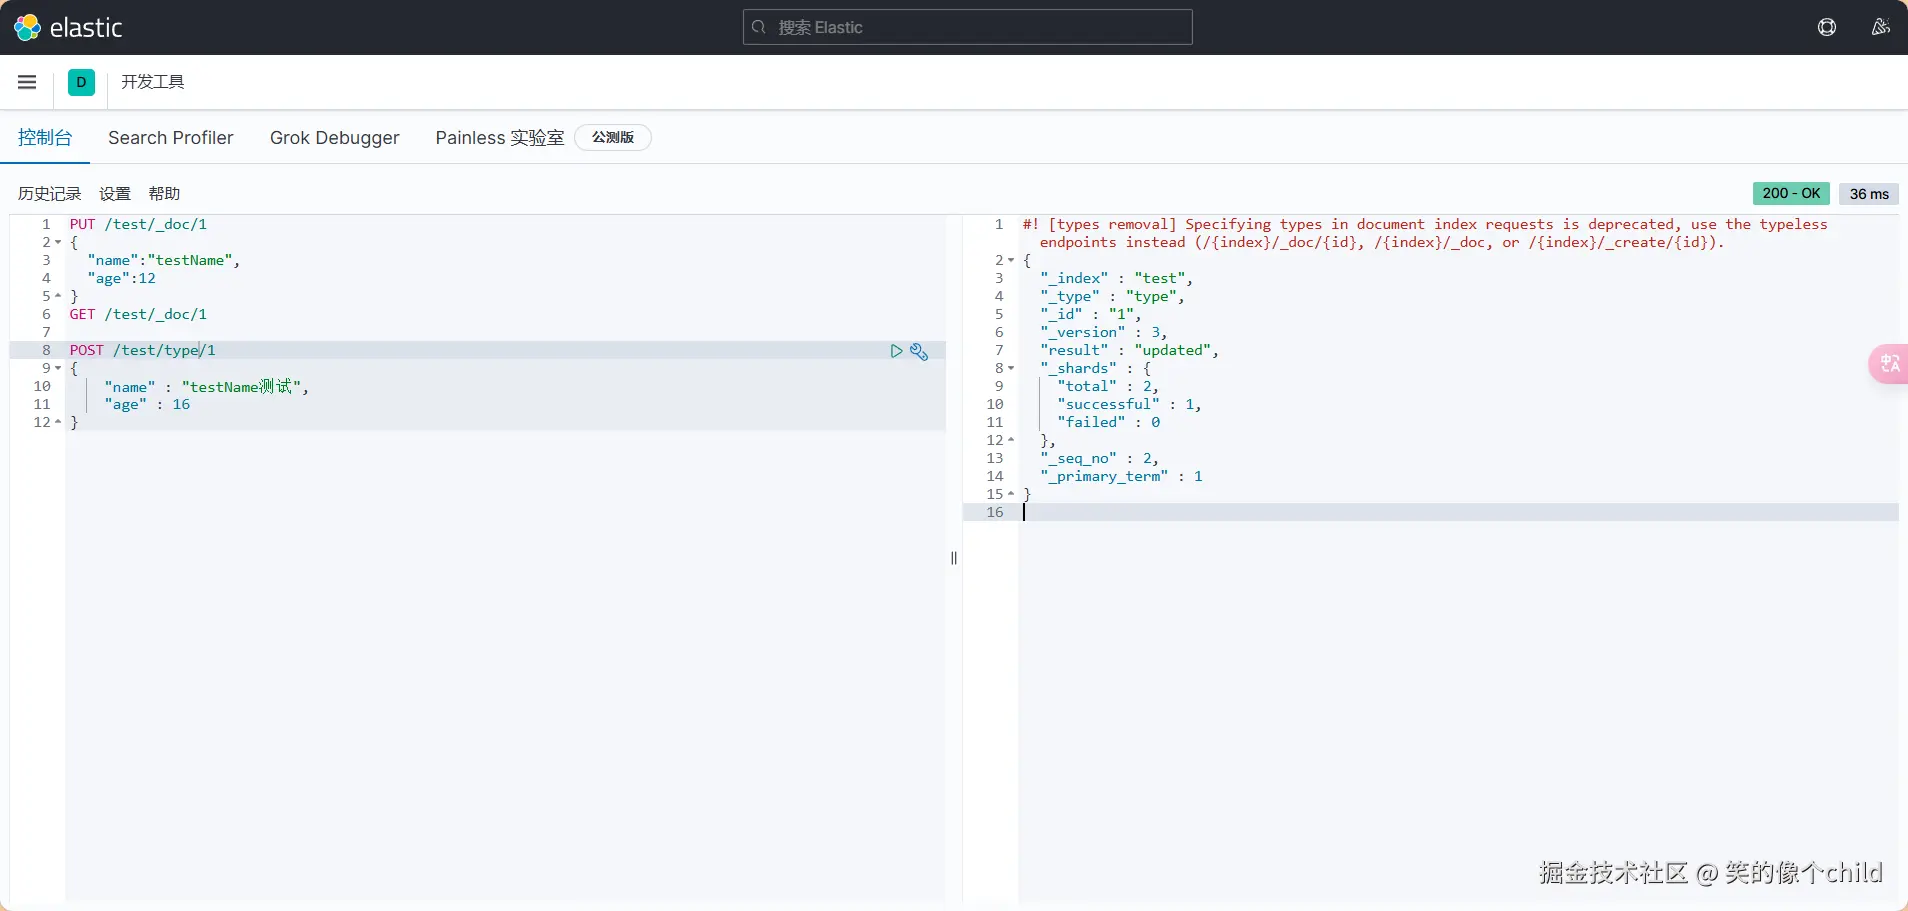Click the PUT /test/_doc/1 request line
This screenshot has height=911, width=1908.
(x=138, y=225)
